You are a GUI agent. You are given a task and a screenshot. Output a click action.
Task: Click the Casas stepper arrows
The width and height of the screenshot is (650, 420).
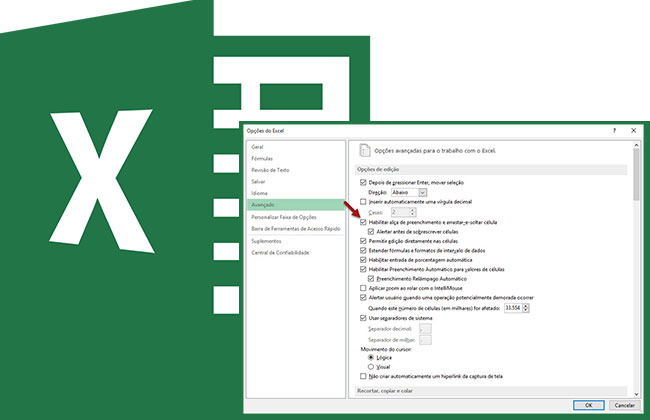(412, 212)
